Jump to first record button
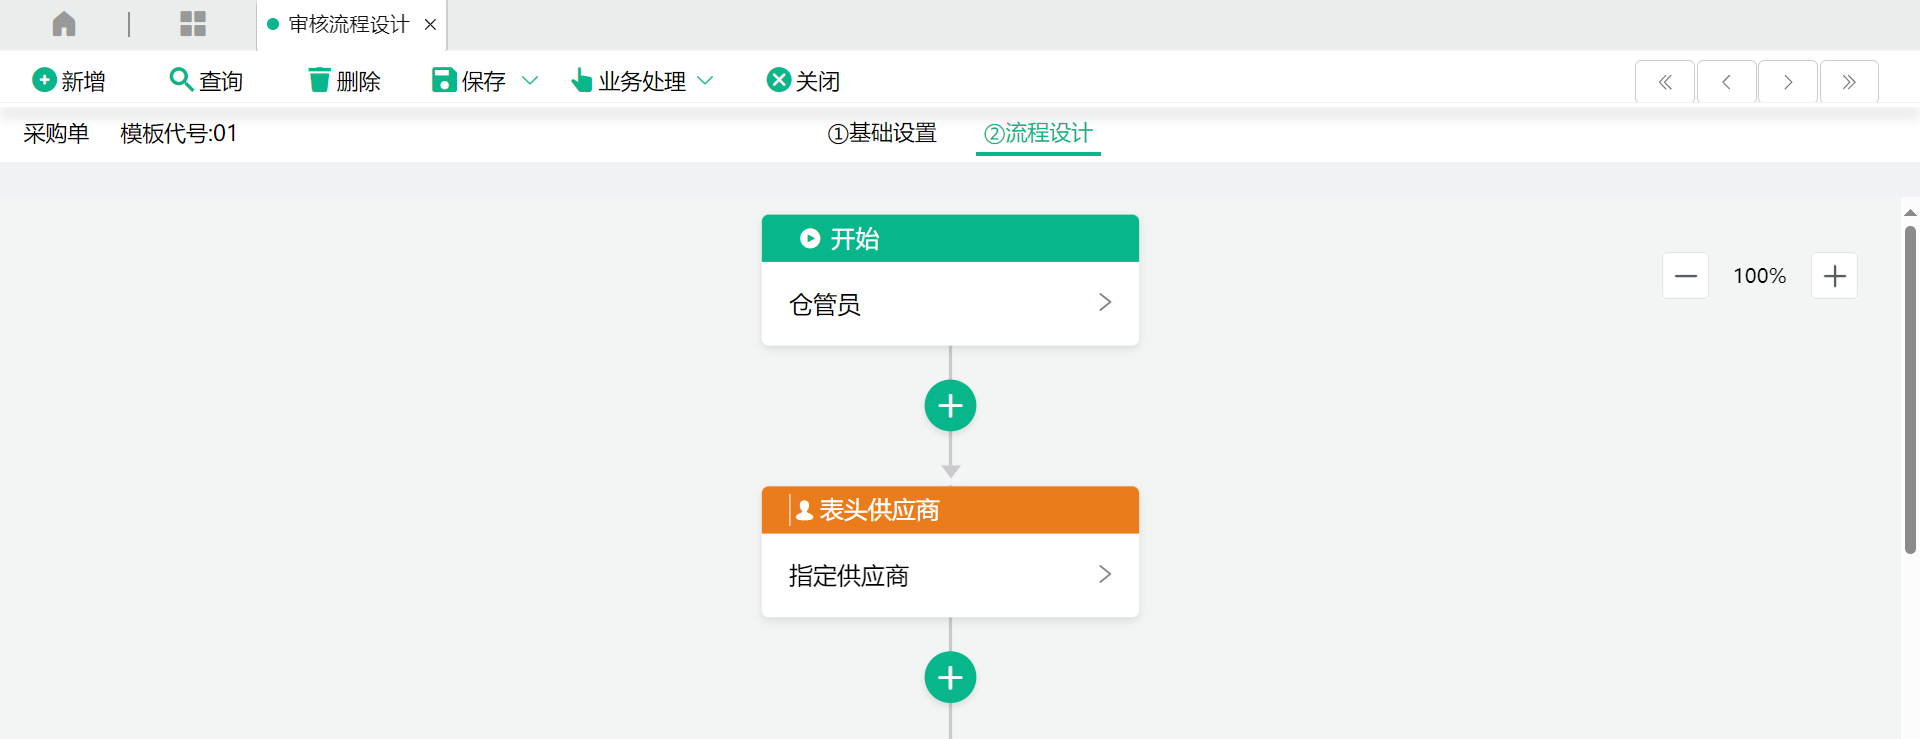Image resolution: width=1920 pixels, height=739 pixels. 1665,82
